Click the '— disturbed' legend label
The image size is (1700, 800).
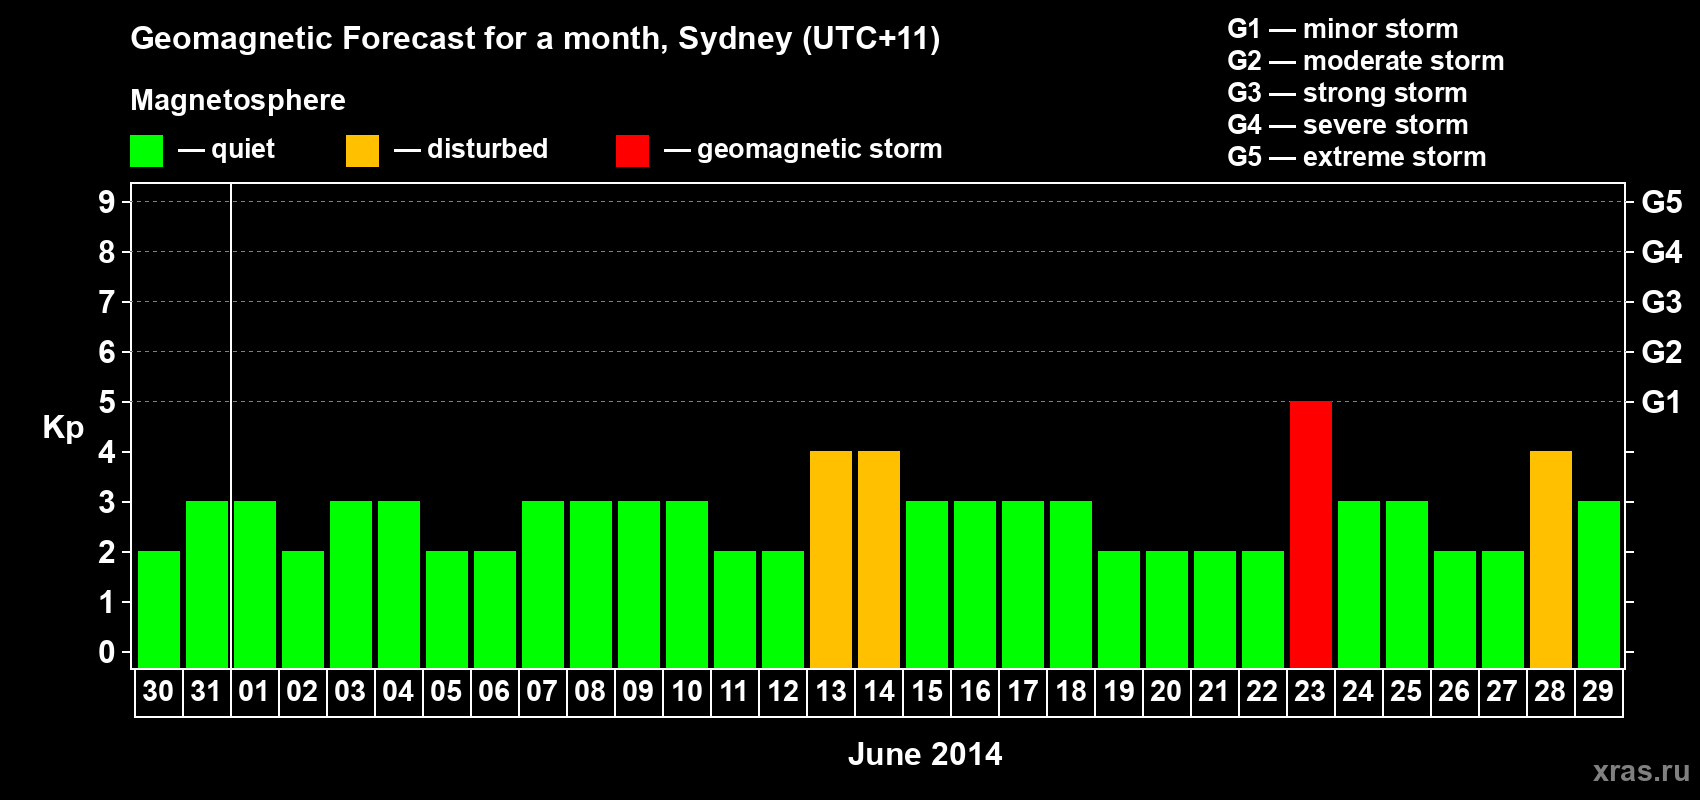(471, 149)
